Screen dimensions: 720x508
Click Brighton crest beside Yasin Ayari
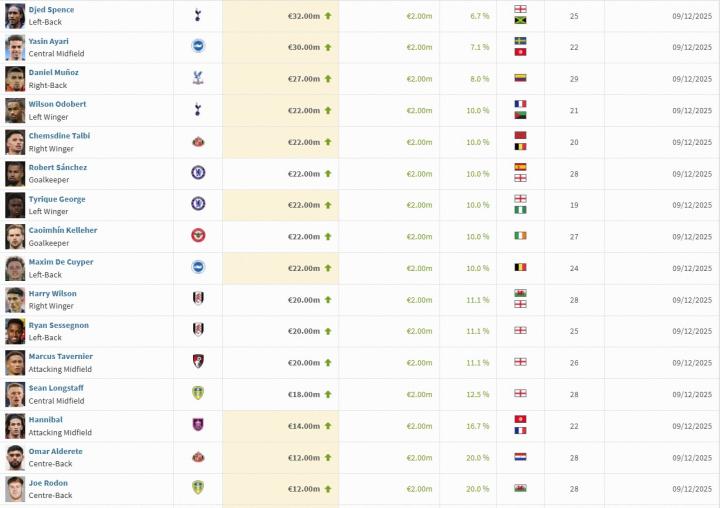tap(198, 46)
